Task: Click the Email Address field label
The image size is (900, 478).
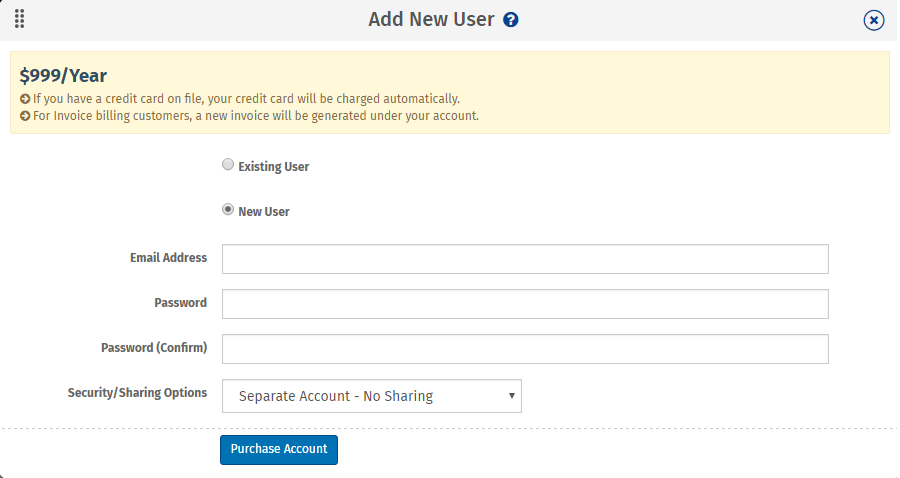Action: 168,258
